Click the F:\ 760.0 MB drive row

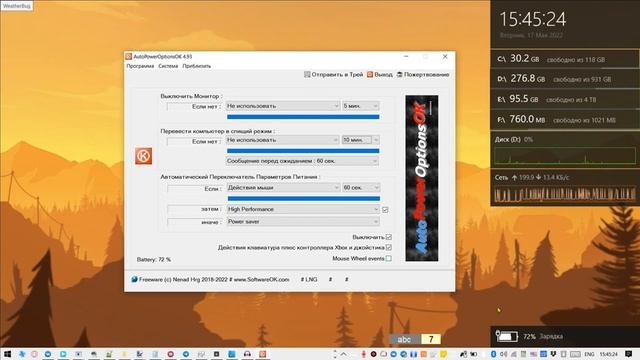565,120
